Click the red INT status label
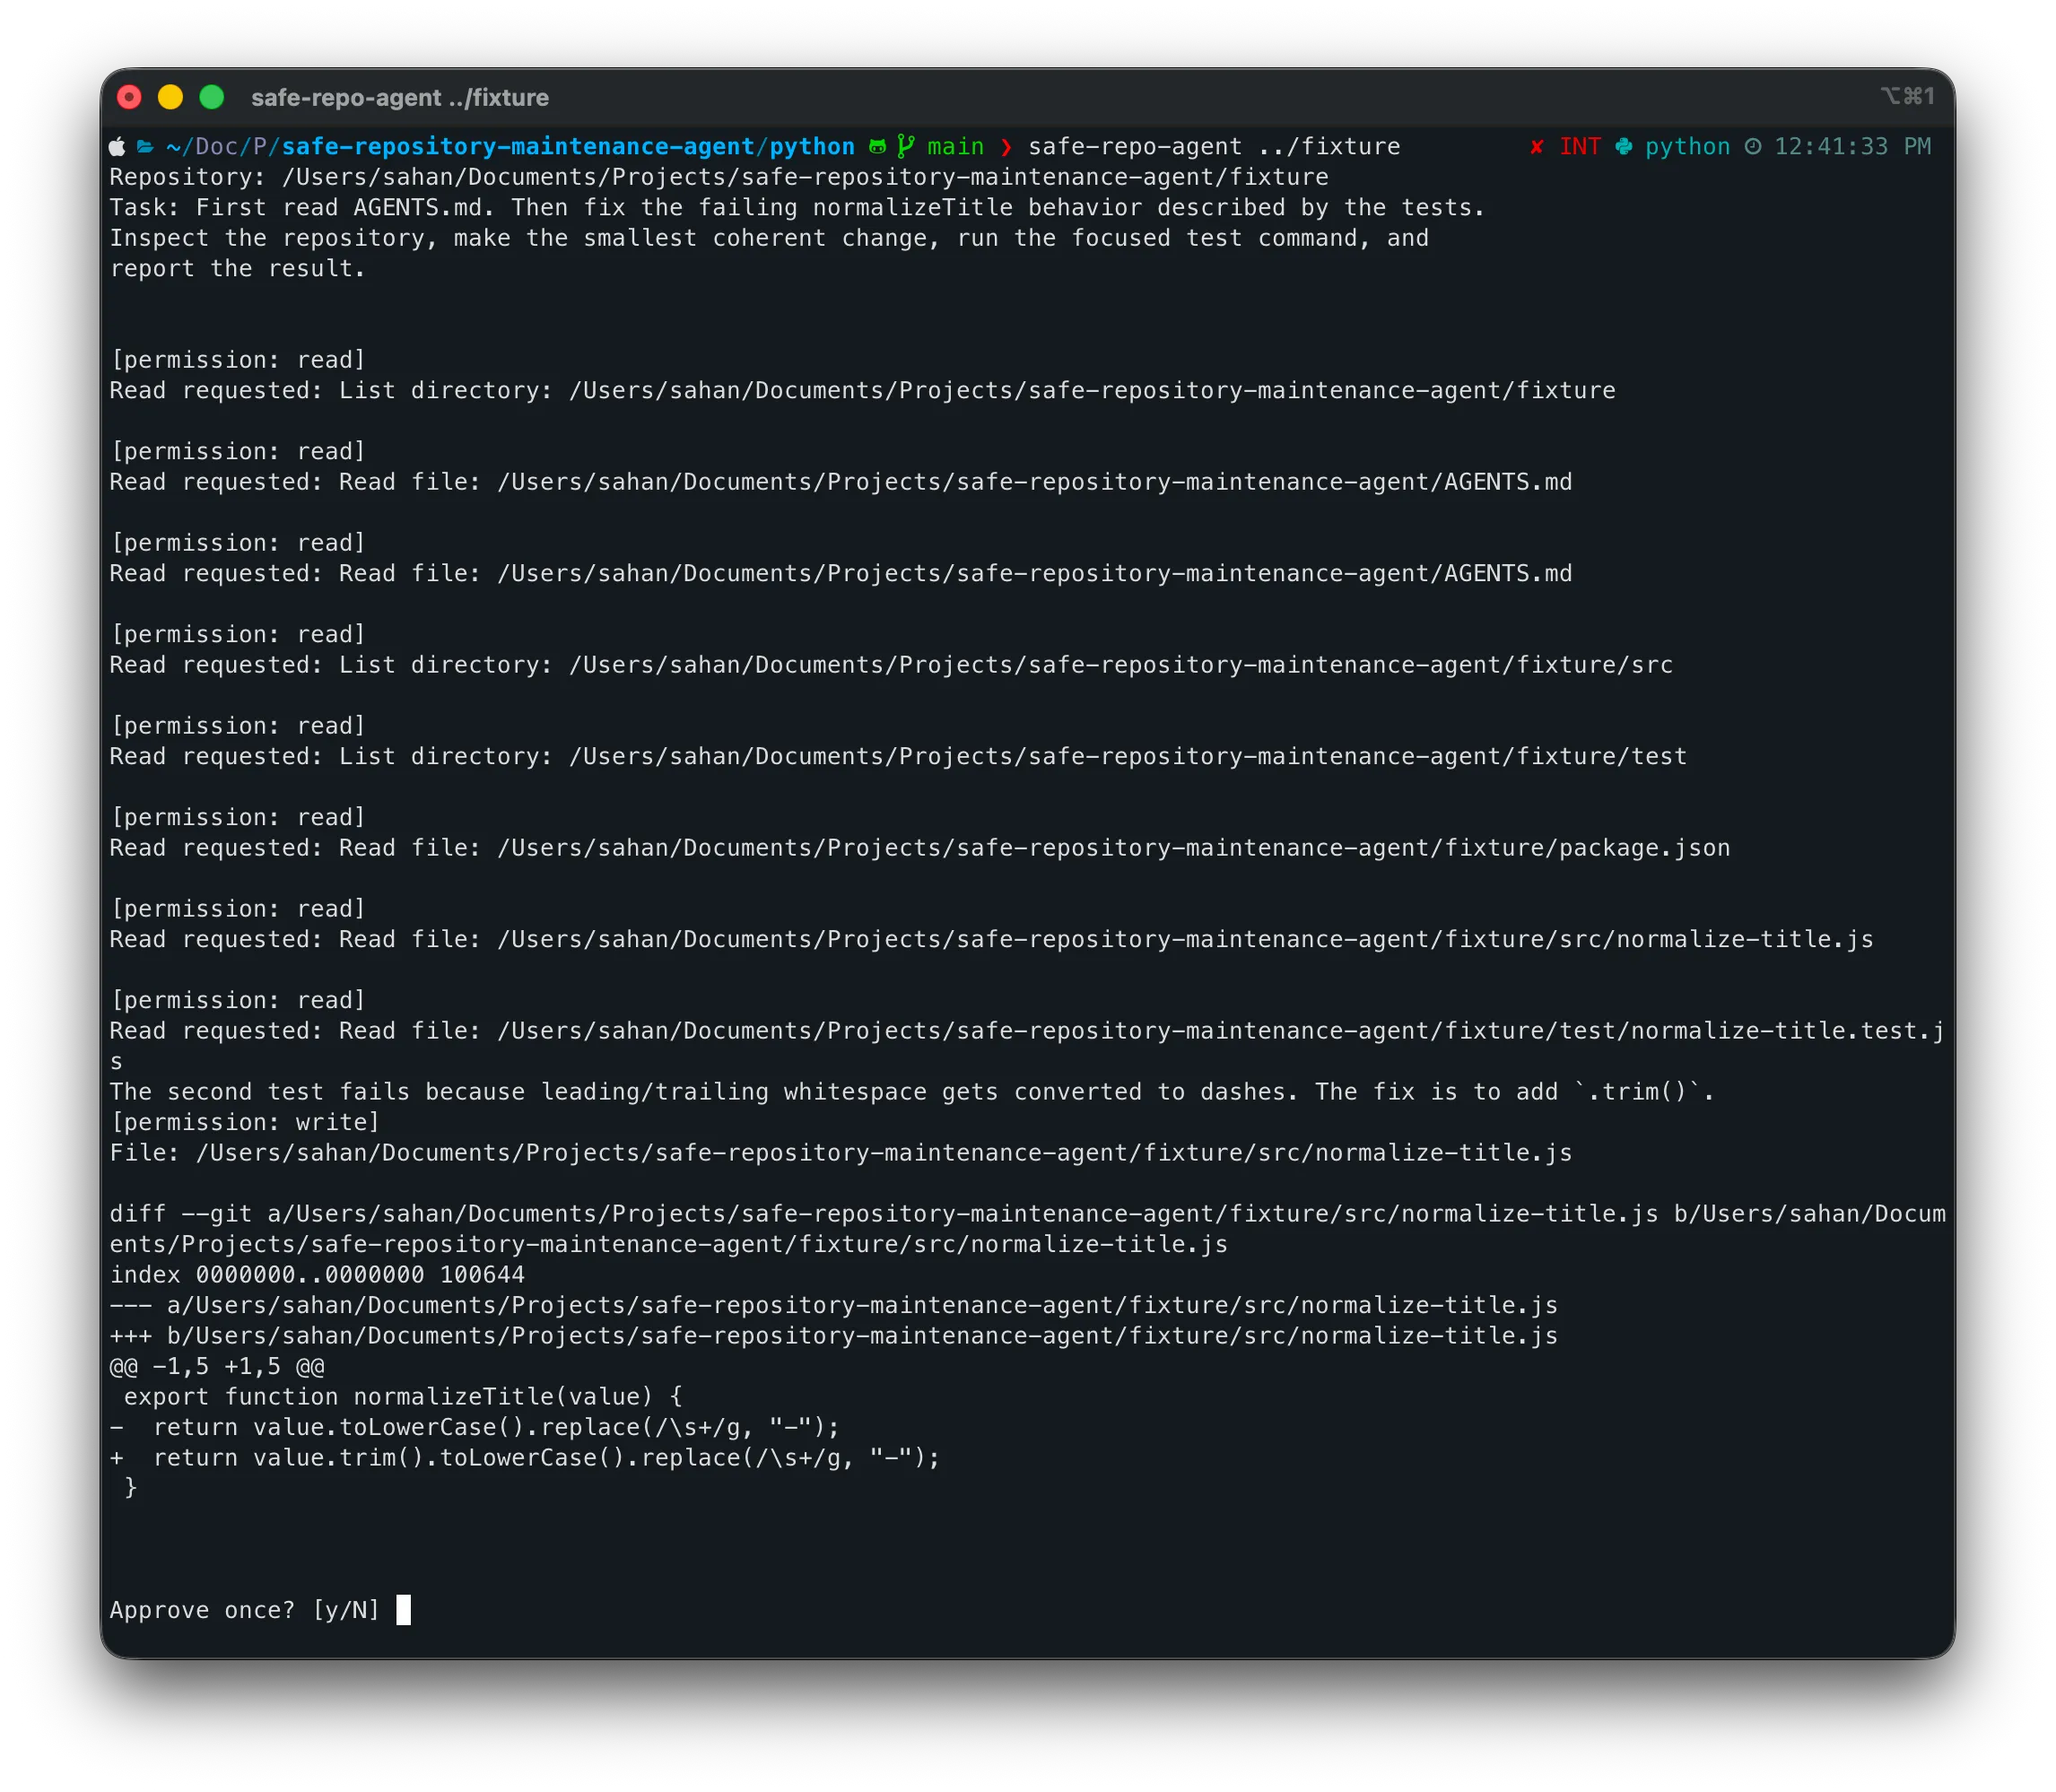The height and width of the screenshot is (1792, 2056). (1580, 147)
